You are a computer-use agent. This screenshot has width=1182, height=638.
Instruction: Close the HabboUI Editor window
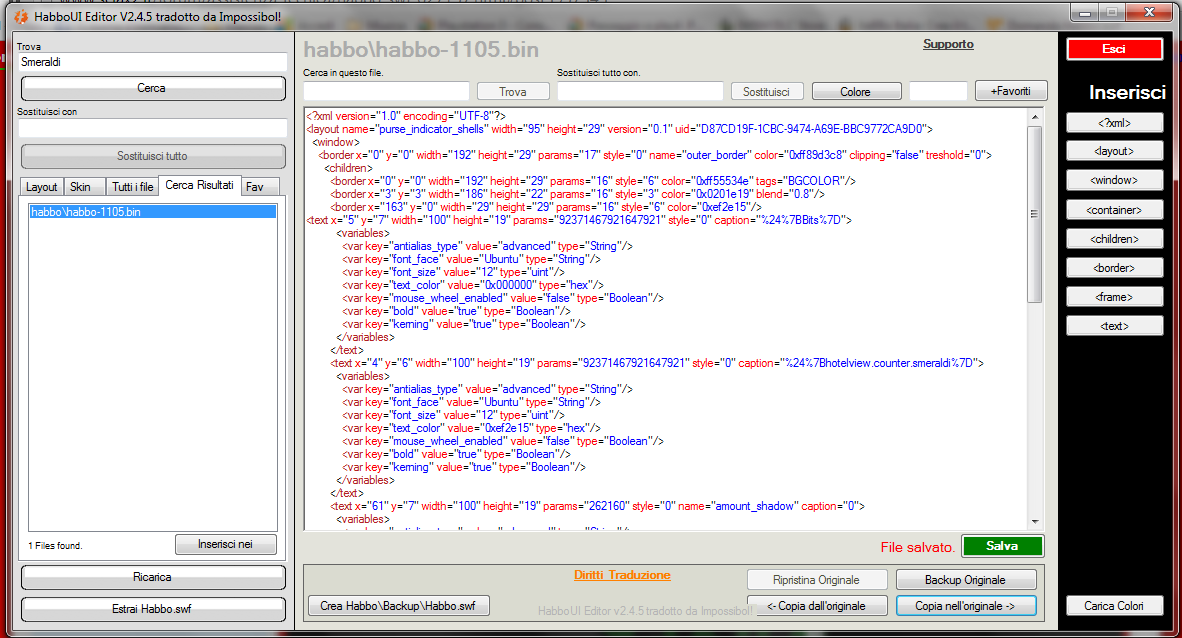tap(1150, 13)
